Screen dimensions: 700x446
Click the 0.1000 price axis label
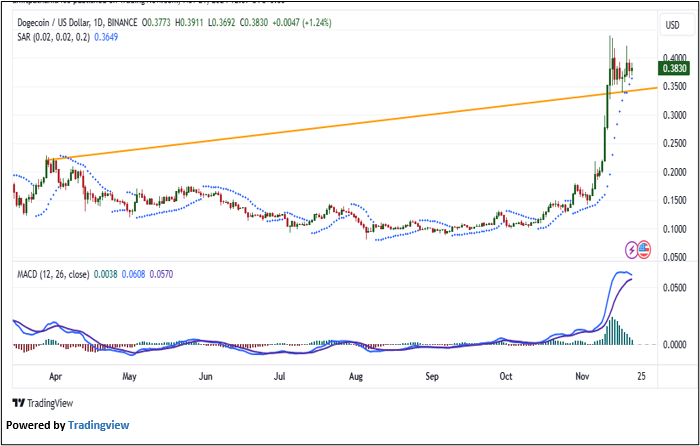click(675, 229)
